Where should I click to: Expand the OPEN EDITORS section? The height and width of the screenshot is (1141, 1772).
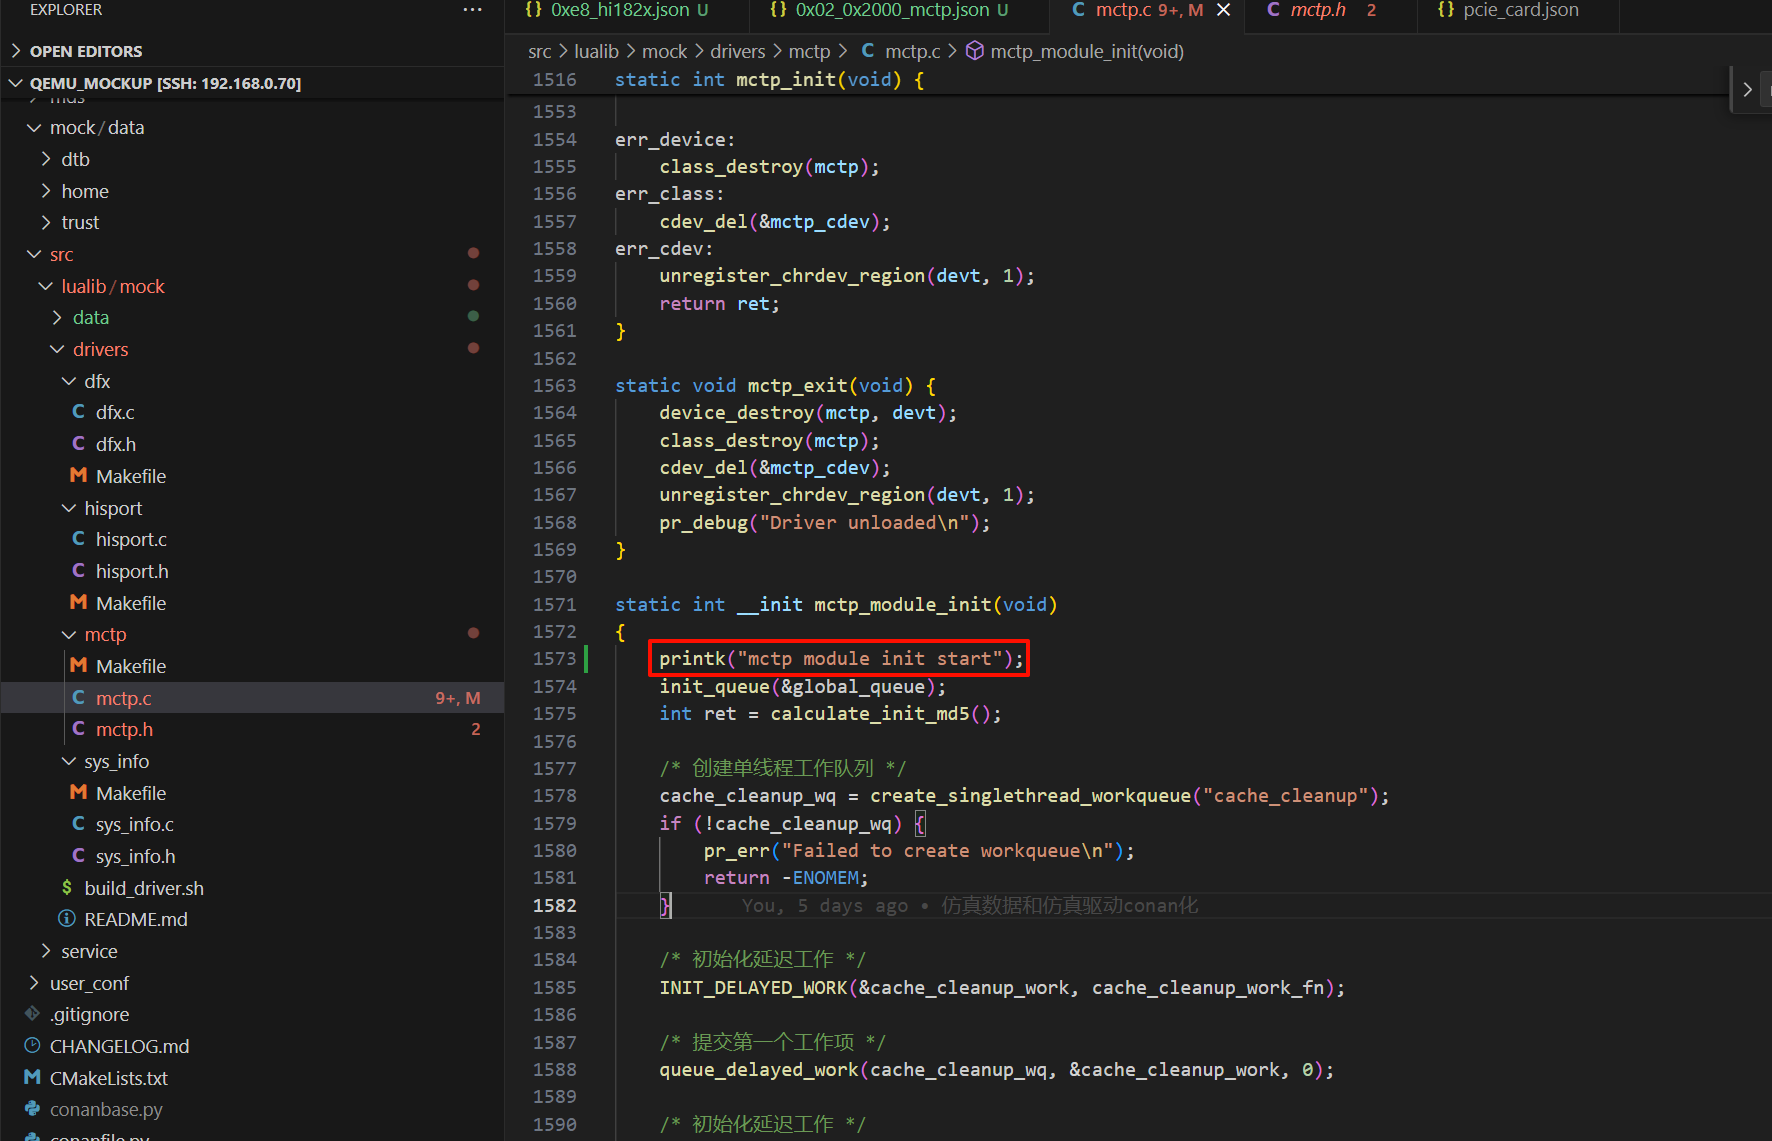[x=16, y=51]
